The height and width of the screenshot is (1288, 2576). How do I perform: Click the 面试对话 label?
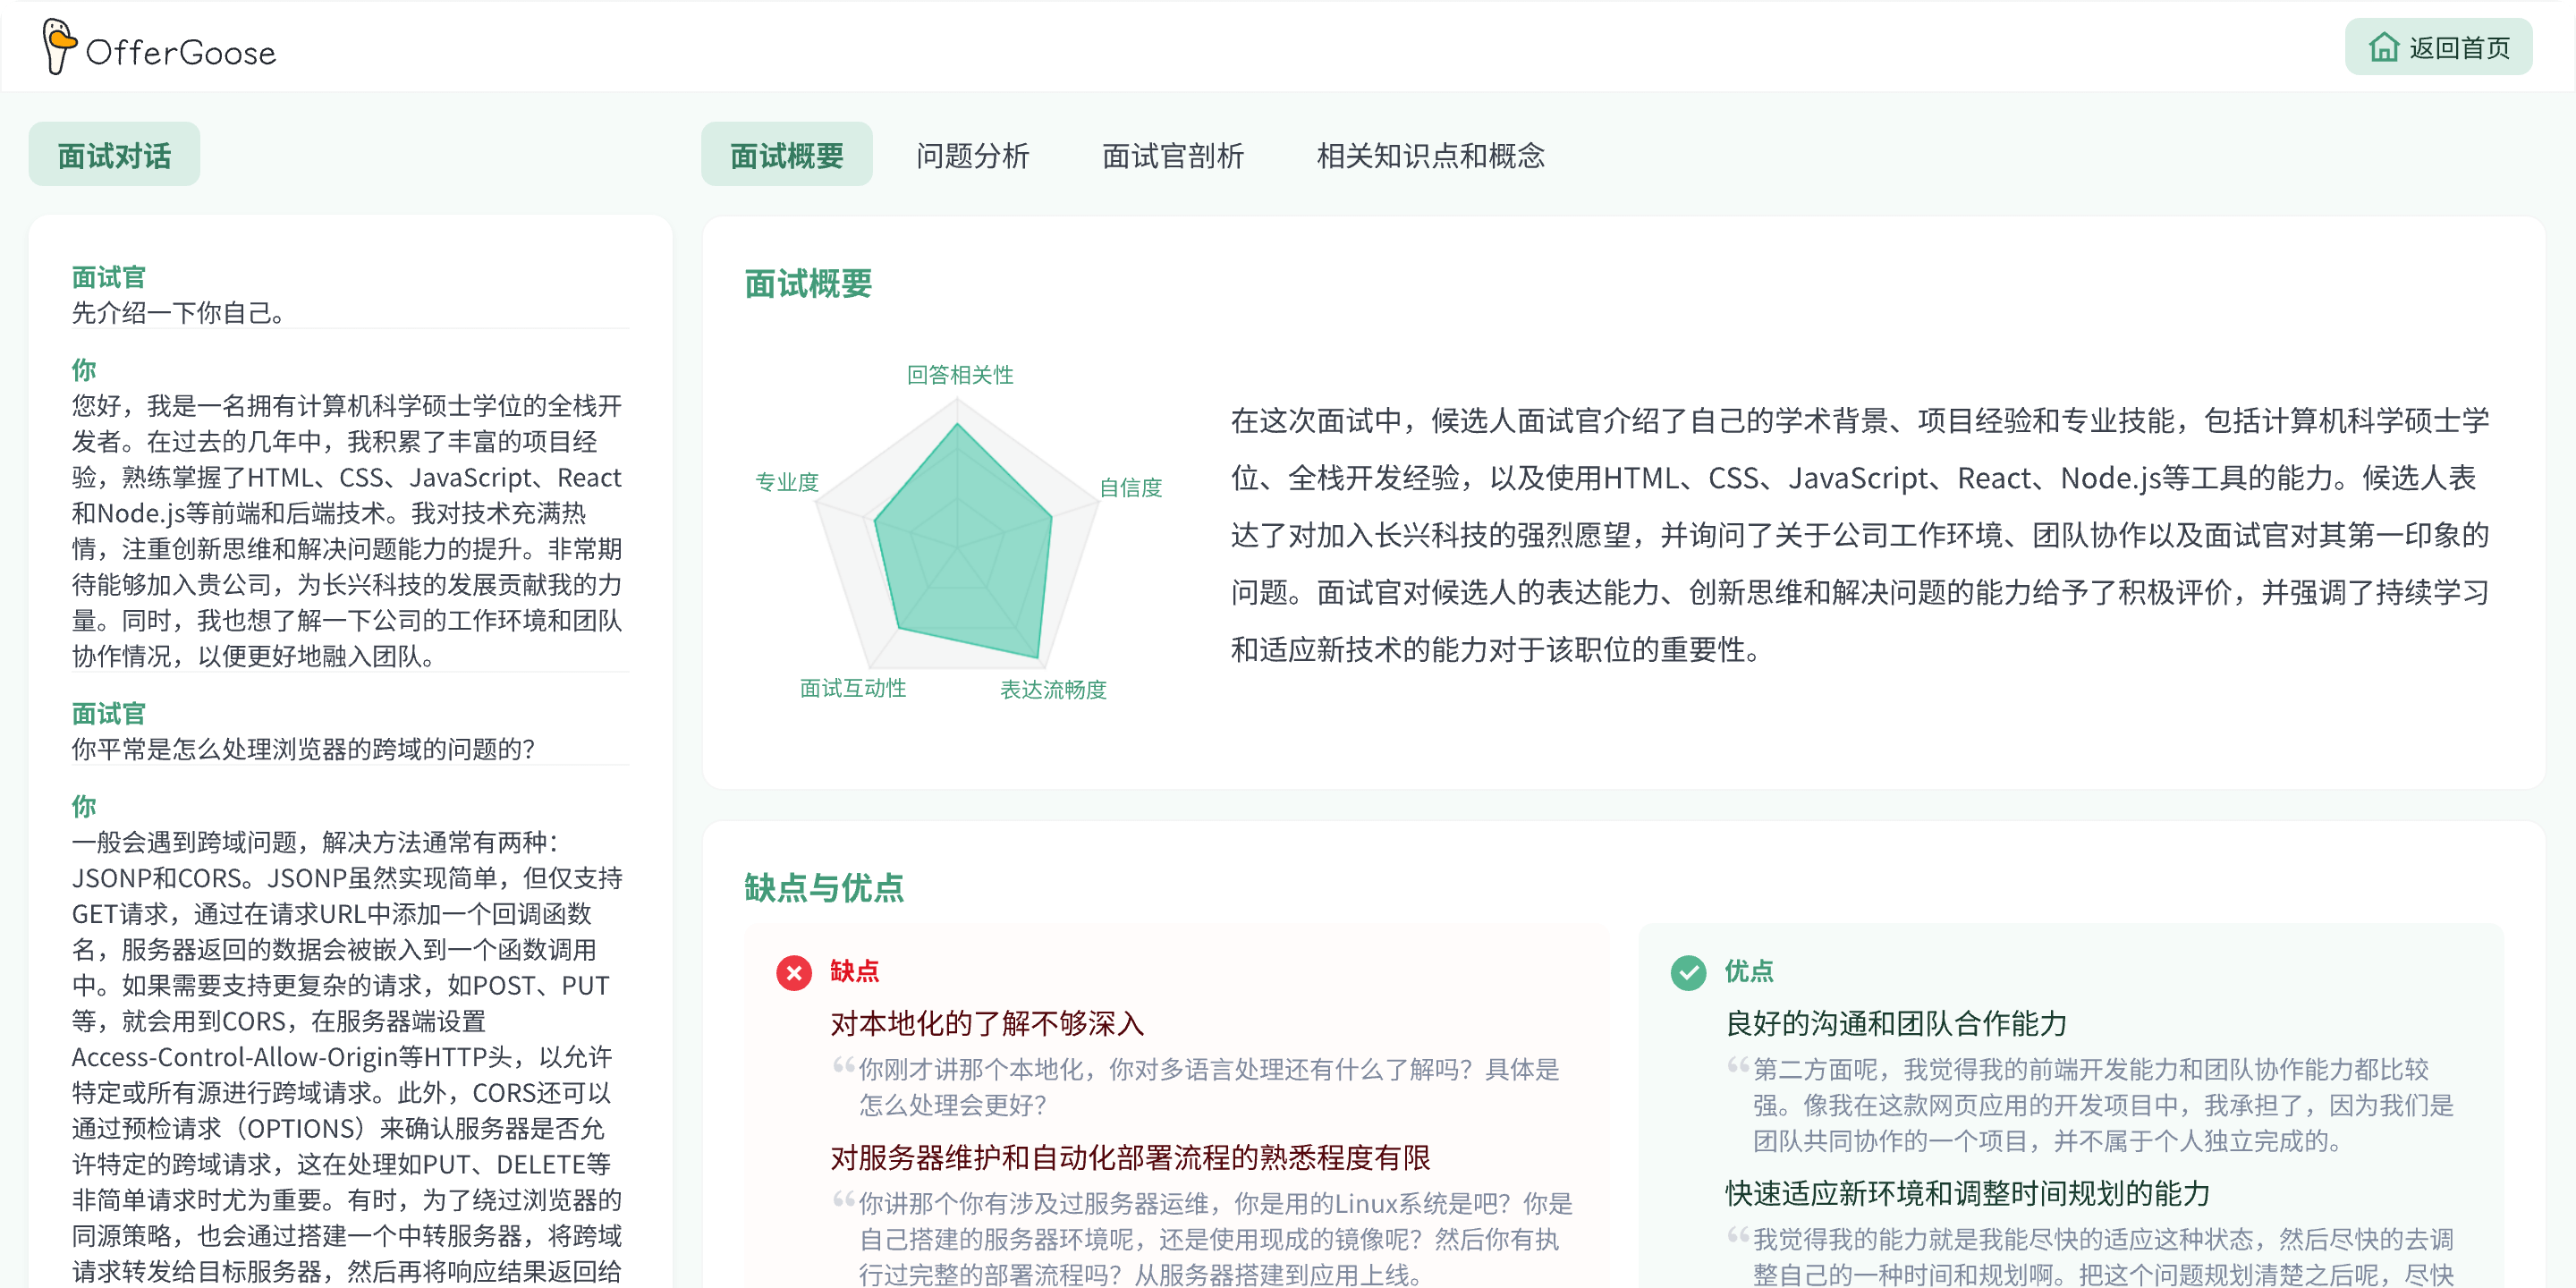(114, 154)
